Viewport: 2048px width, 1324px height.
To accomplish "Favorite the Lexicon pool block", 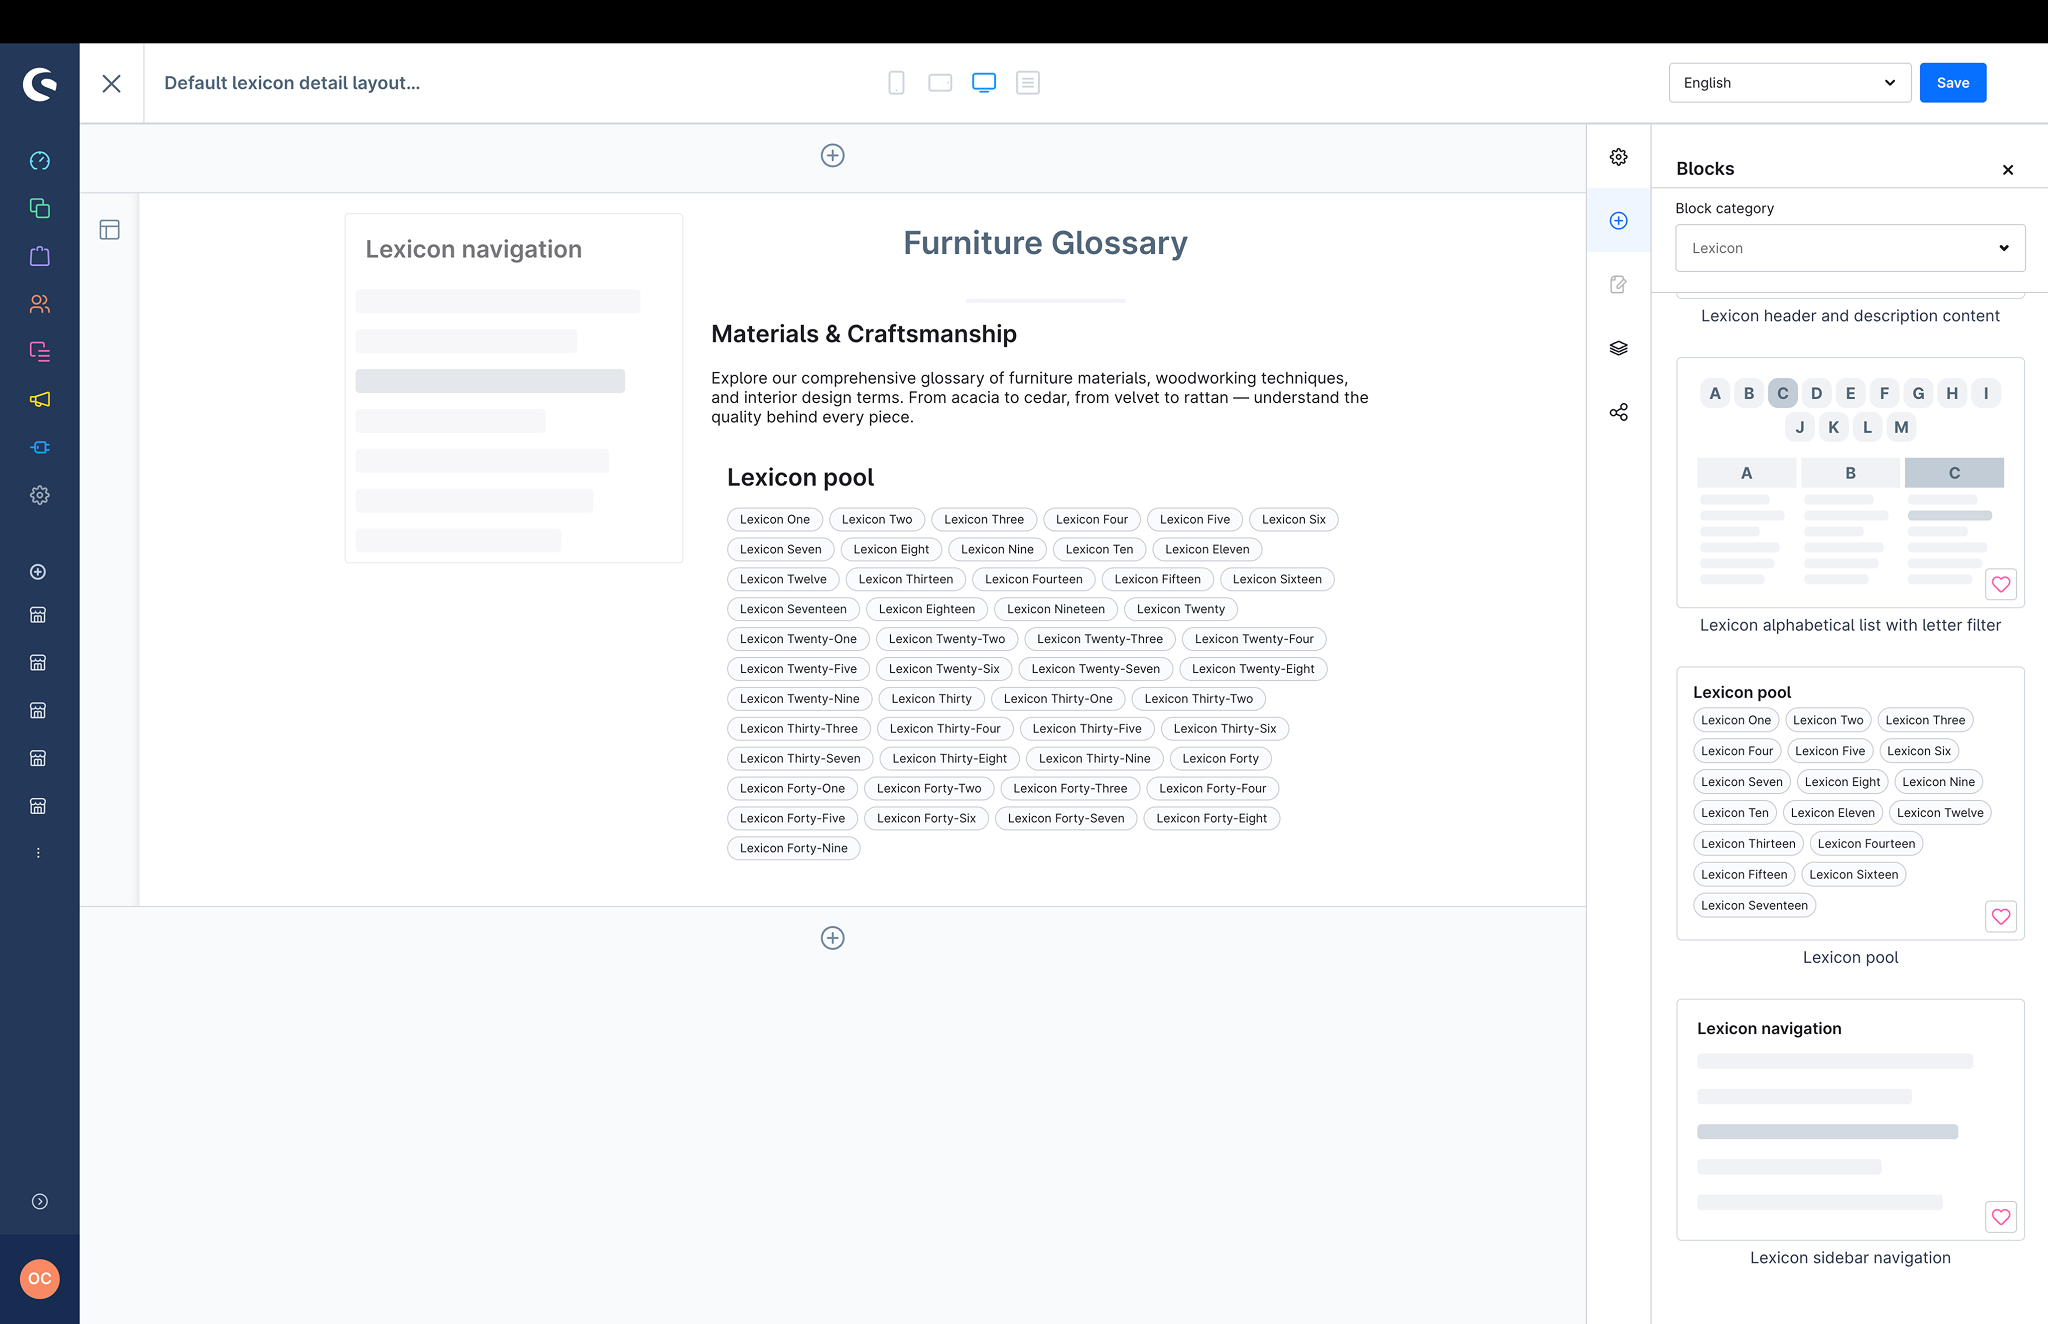I will point(2001,917).
